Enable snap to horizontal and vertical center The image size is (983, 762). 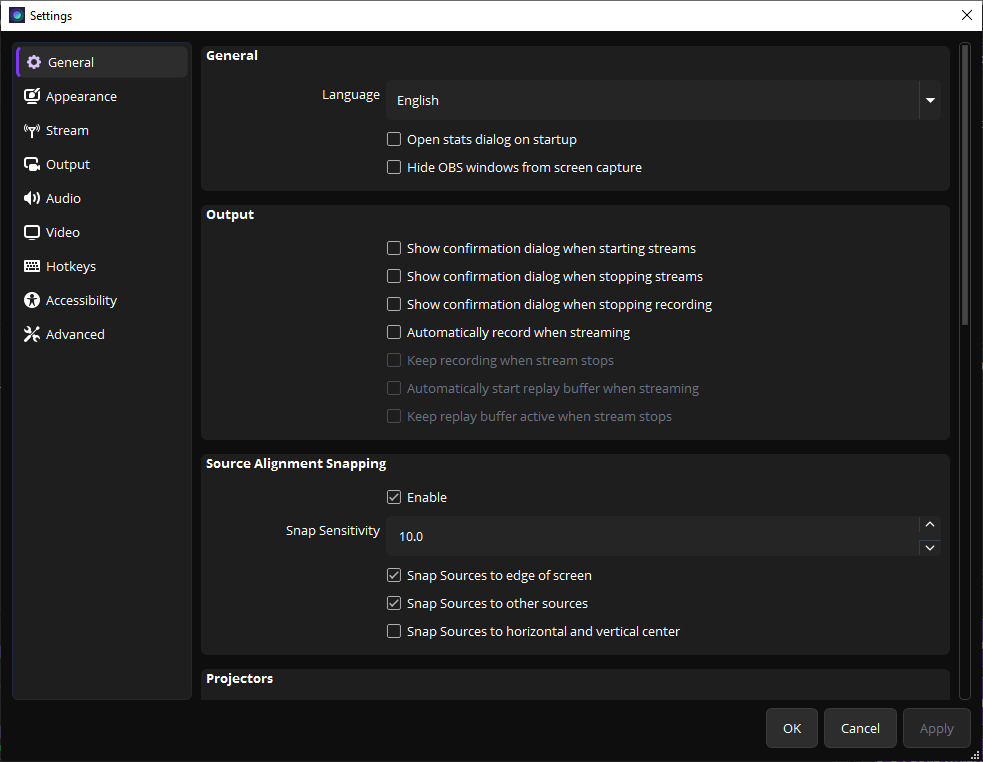[x=394, y=632]
